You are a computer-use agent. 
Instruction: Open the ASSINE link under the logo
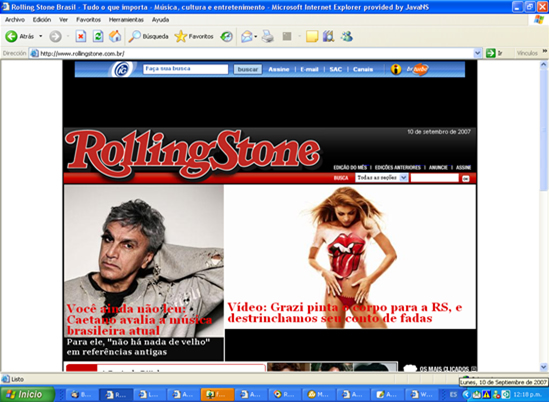click(464, 168)
